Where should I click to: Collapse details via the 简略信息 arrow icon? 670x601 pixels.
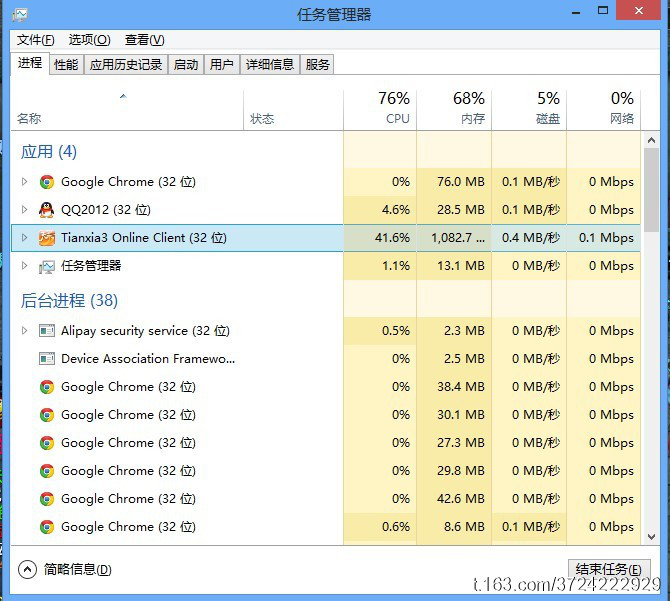pyautogui.click(x=27, y=569)
